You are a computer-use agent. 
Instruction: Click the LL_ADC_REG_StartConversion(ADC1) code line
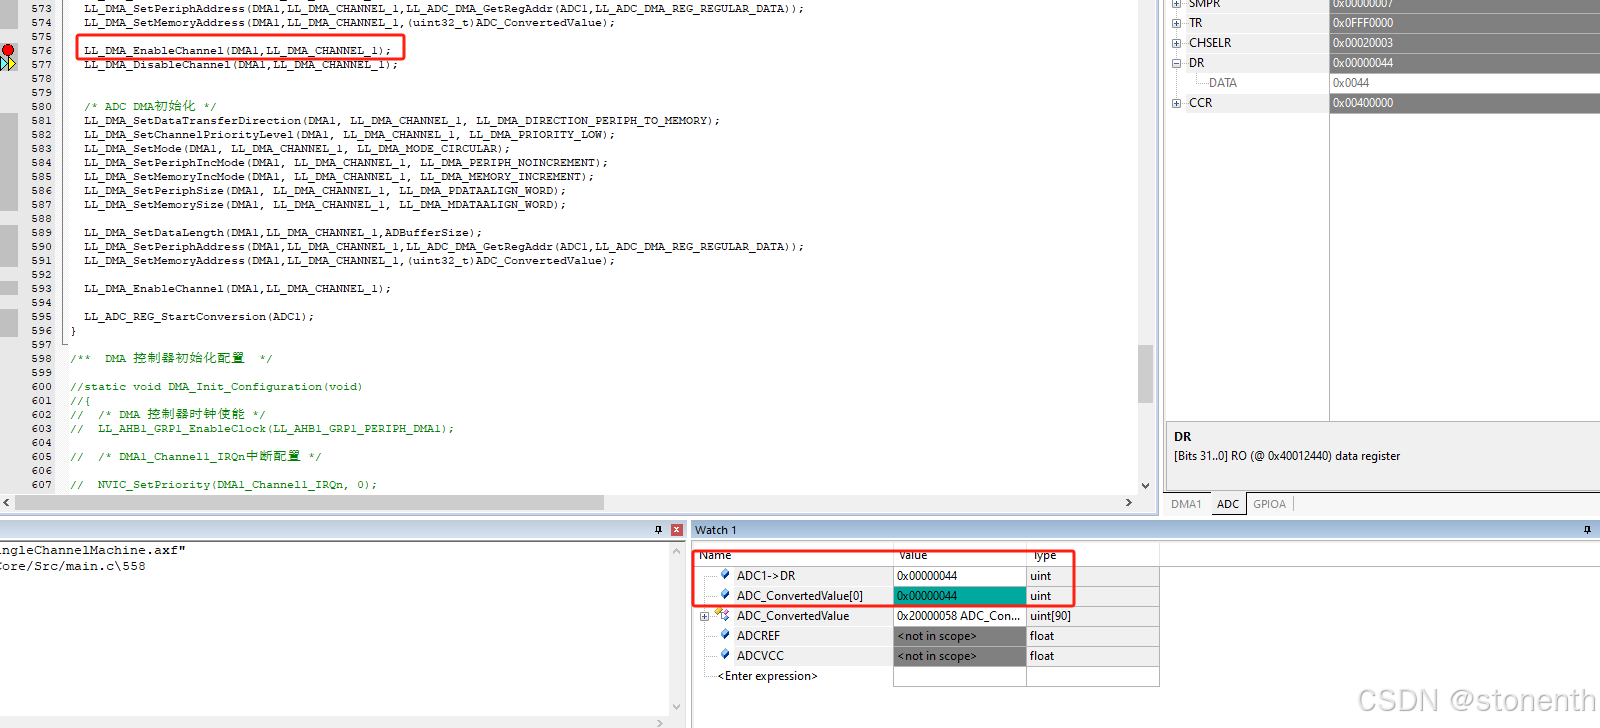199,317
